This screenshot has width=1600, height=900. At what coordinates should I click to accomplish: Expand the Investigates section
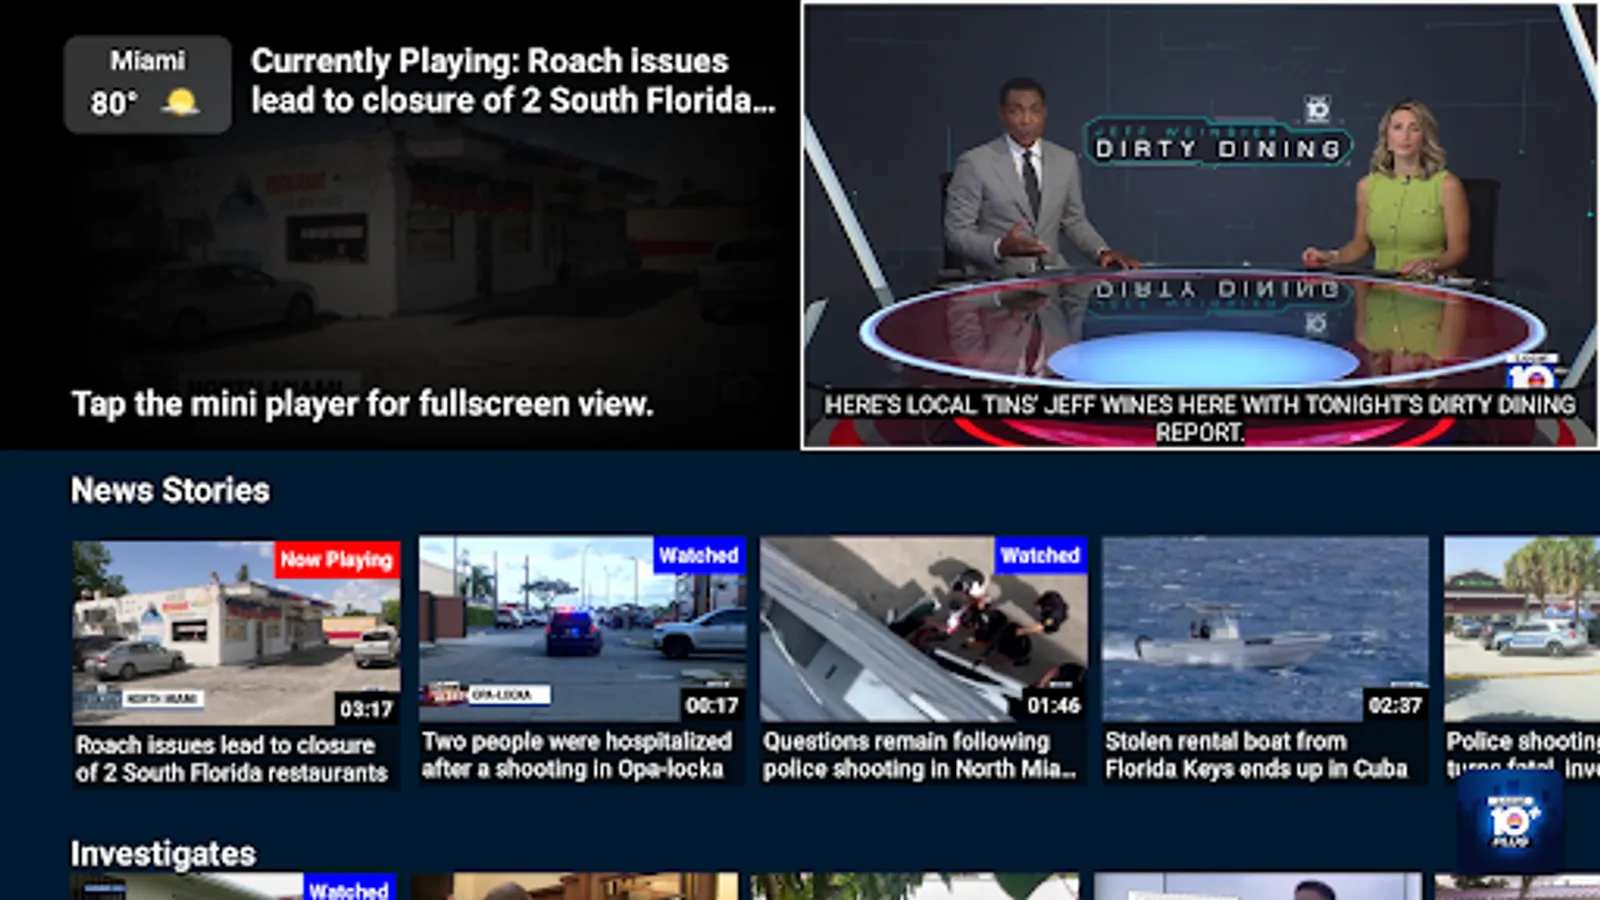point(162,854)
